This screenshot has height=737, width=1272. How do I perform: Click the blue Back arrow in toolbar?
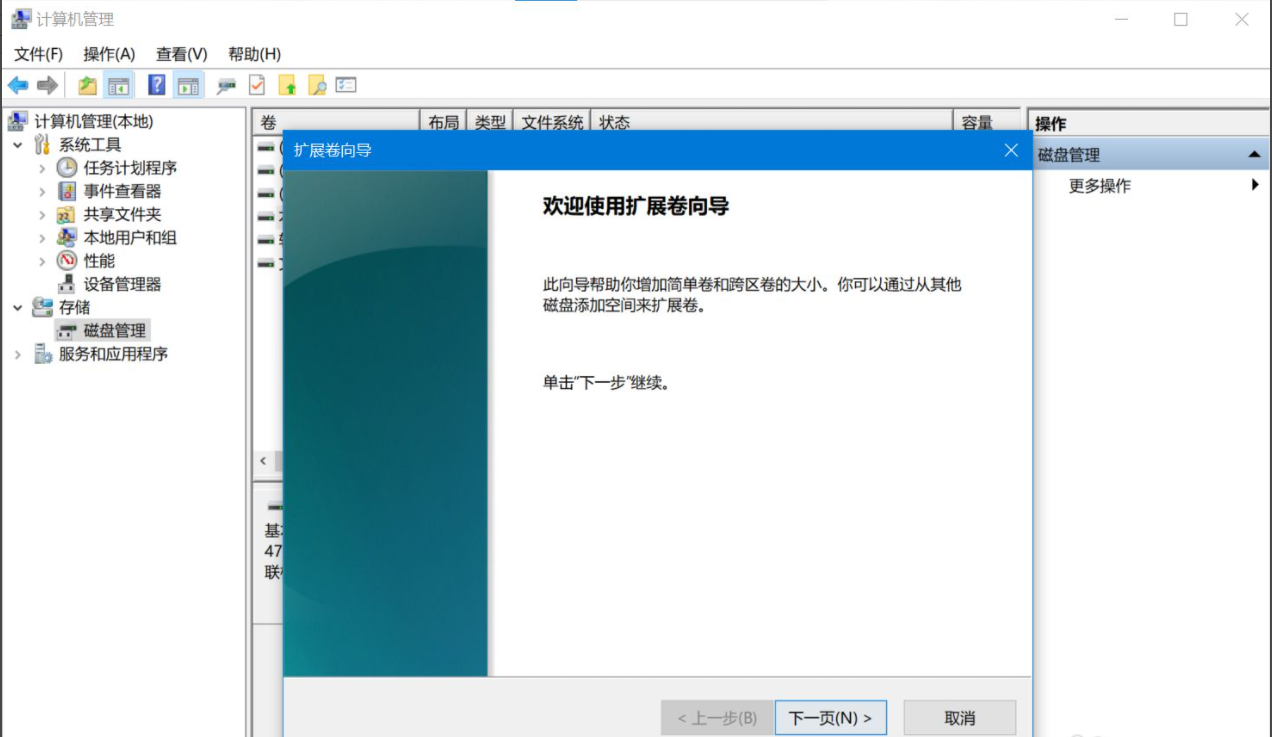18,86
